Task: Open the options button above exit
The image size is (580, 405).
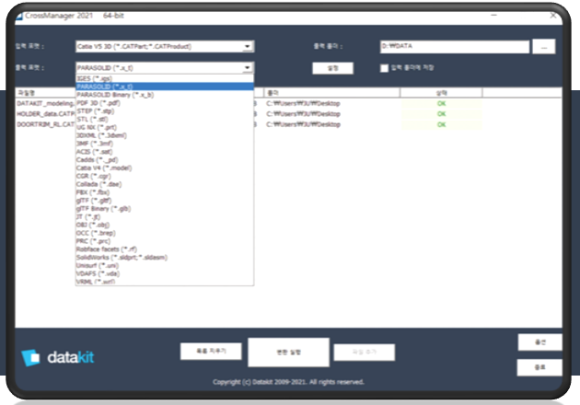Action: click(x=540, y=342)
